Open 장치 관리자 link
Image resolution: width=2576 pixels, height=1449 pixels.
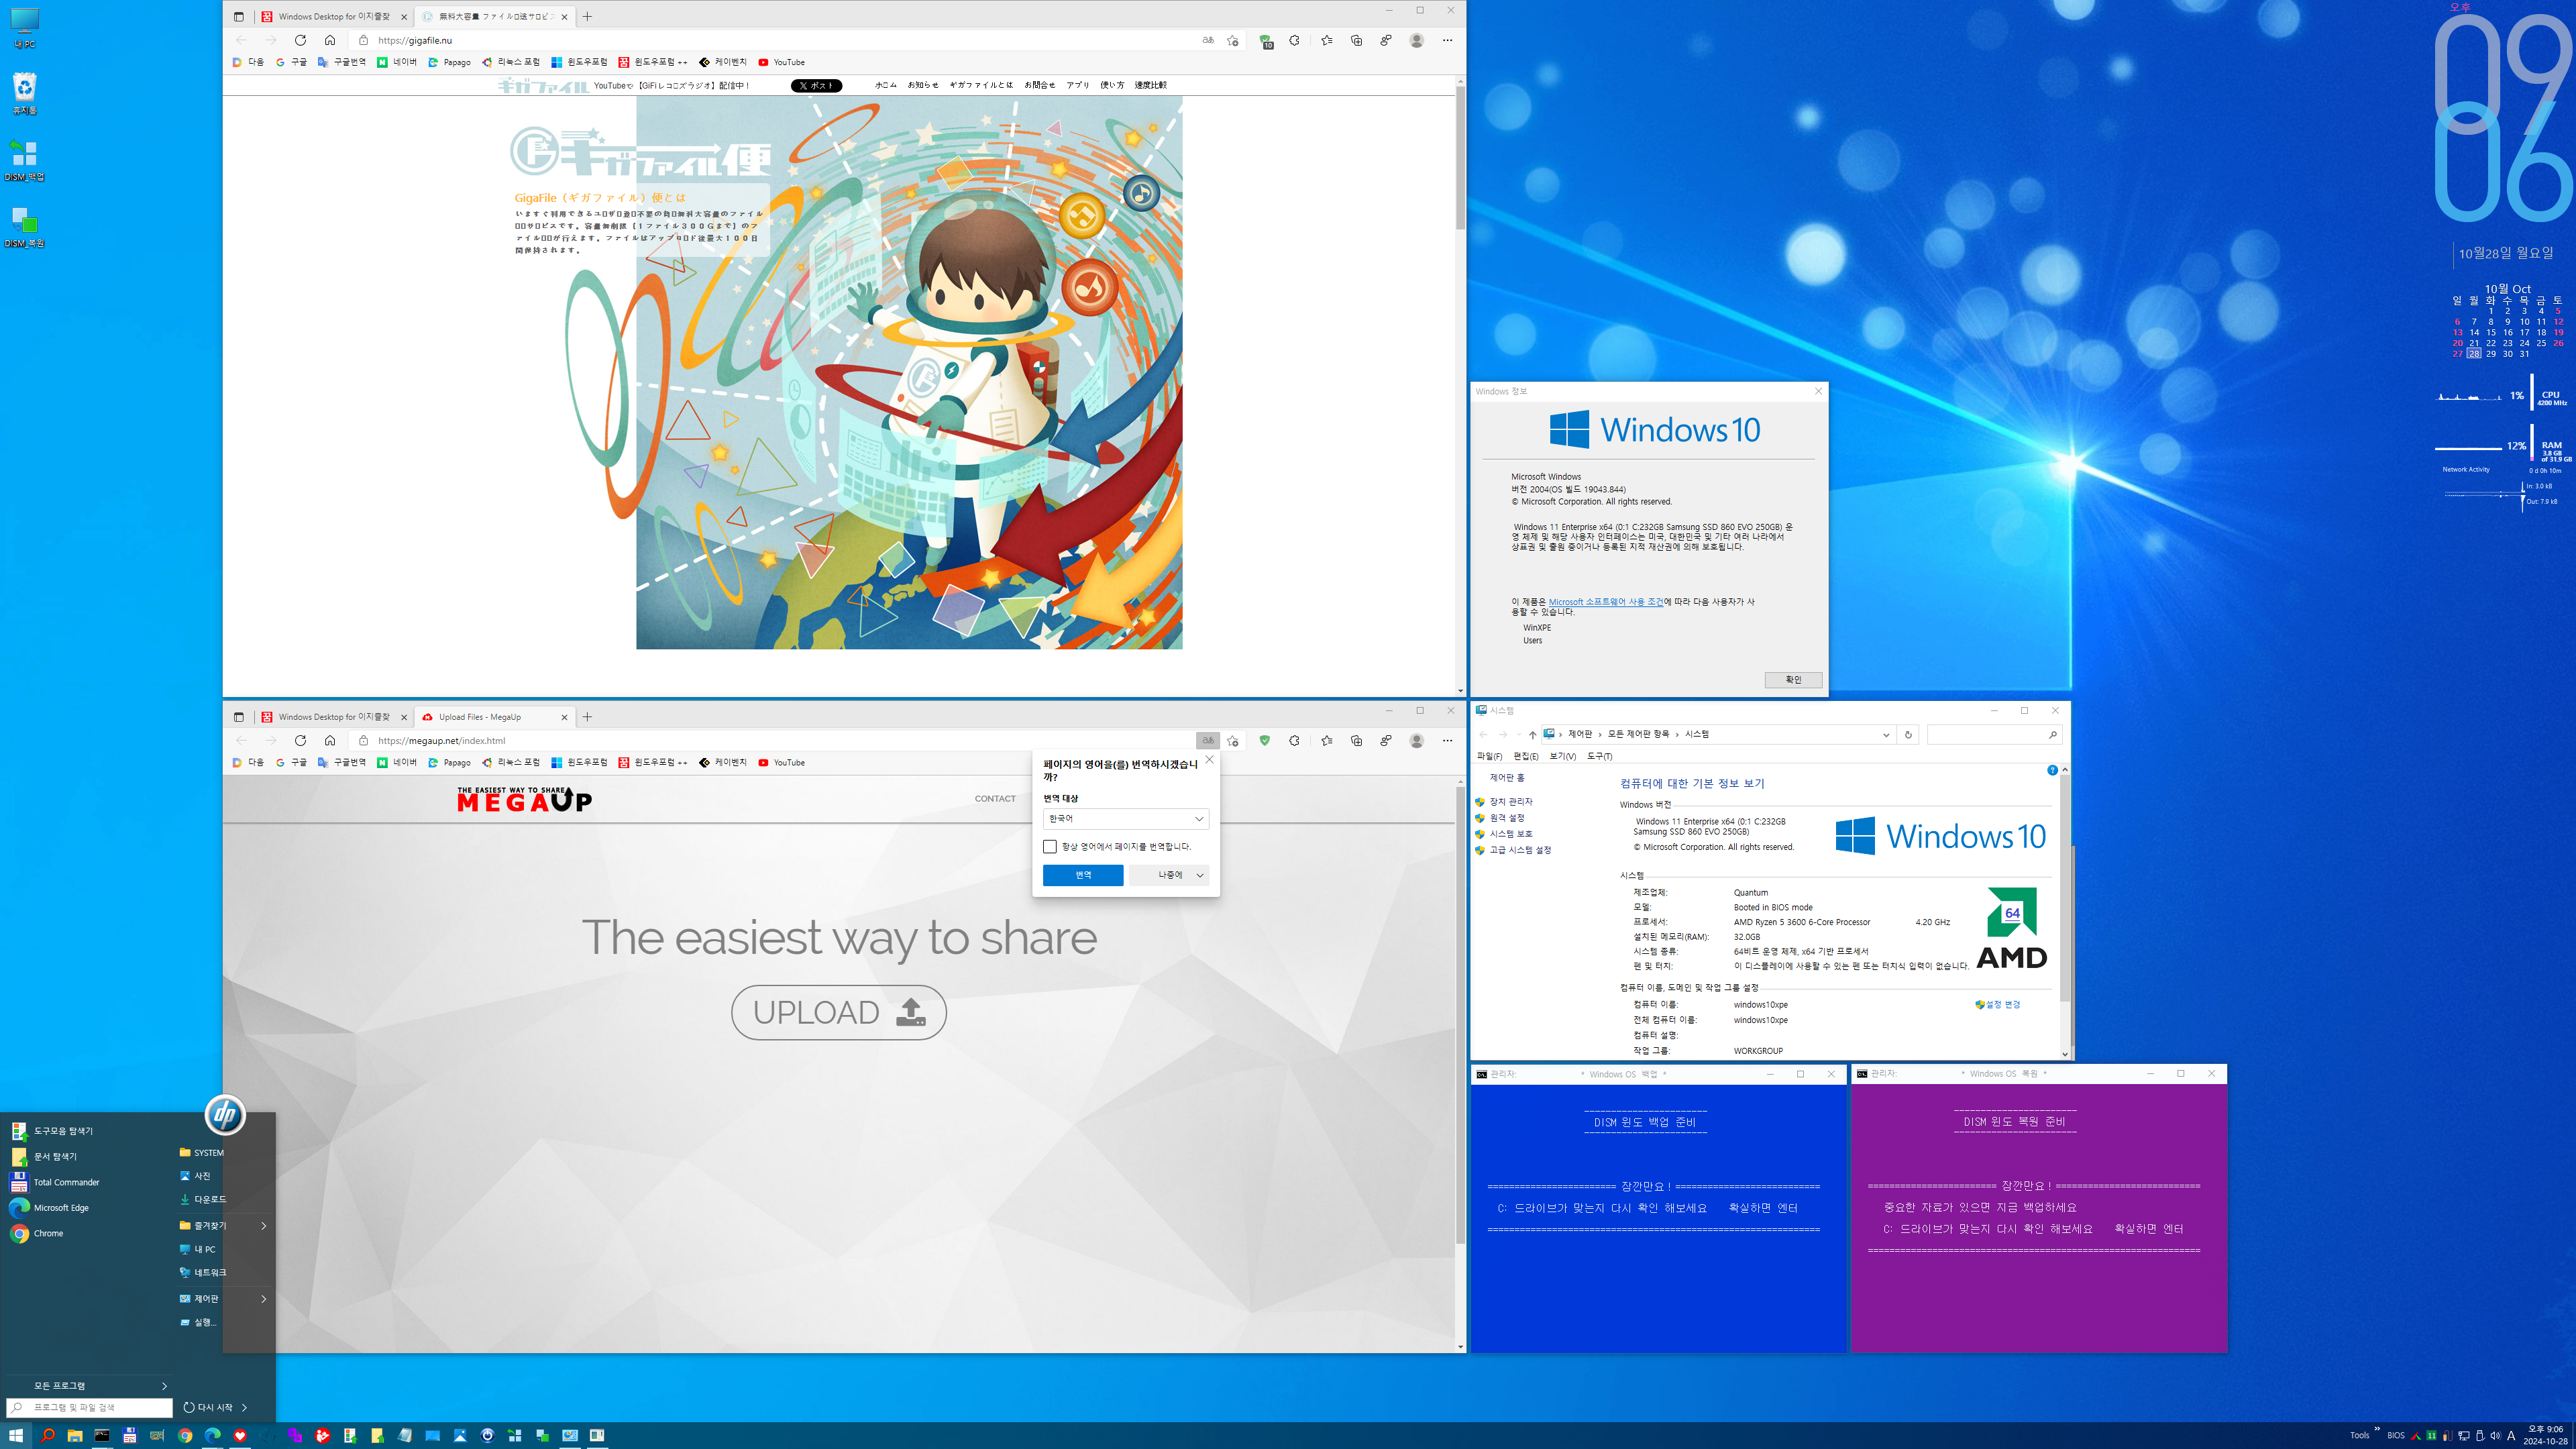pyautogui.click(x=1510, y=802)
